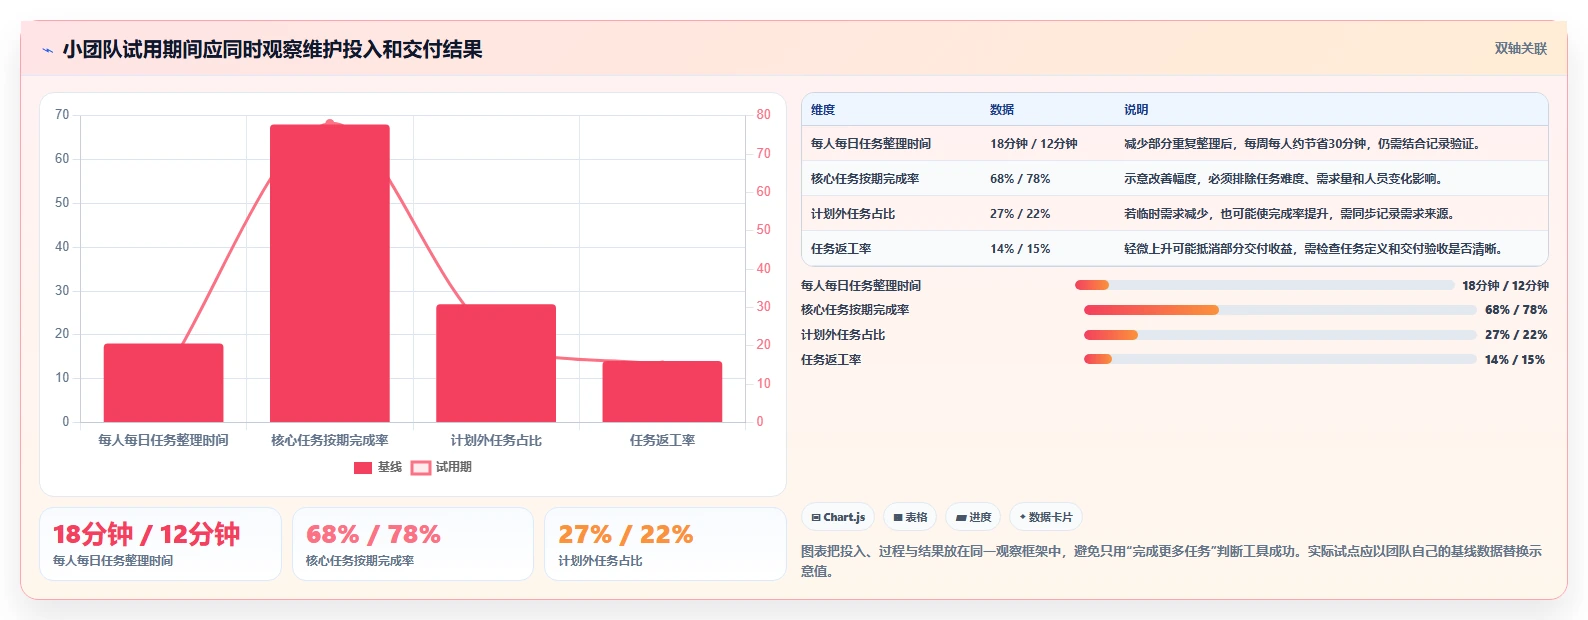Viewport: 1588px width, 620px height.
Task: Click the 计划外任务占比 progress bar
Action: pos(1280,335)
